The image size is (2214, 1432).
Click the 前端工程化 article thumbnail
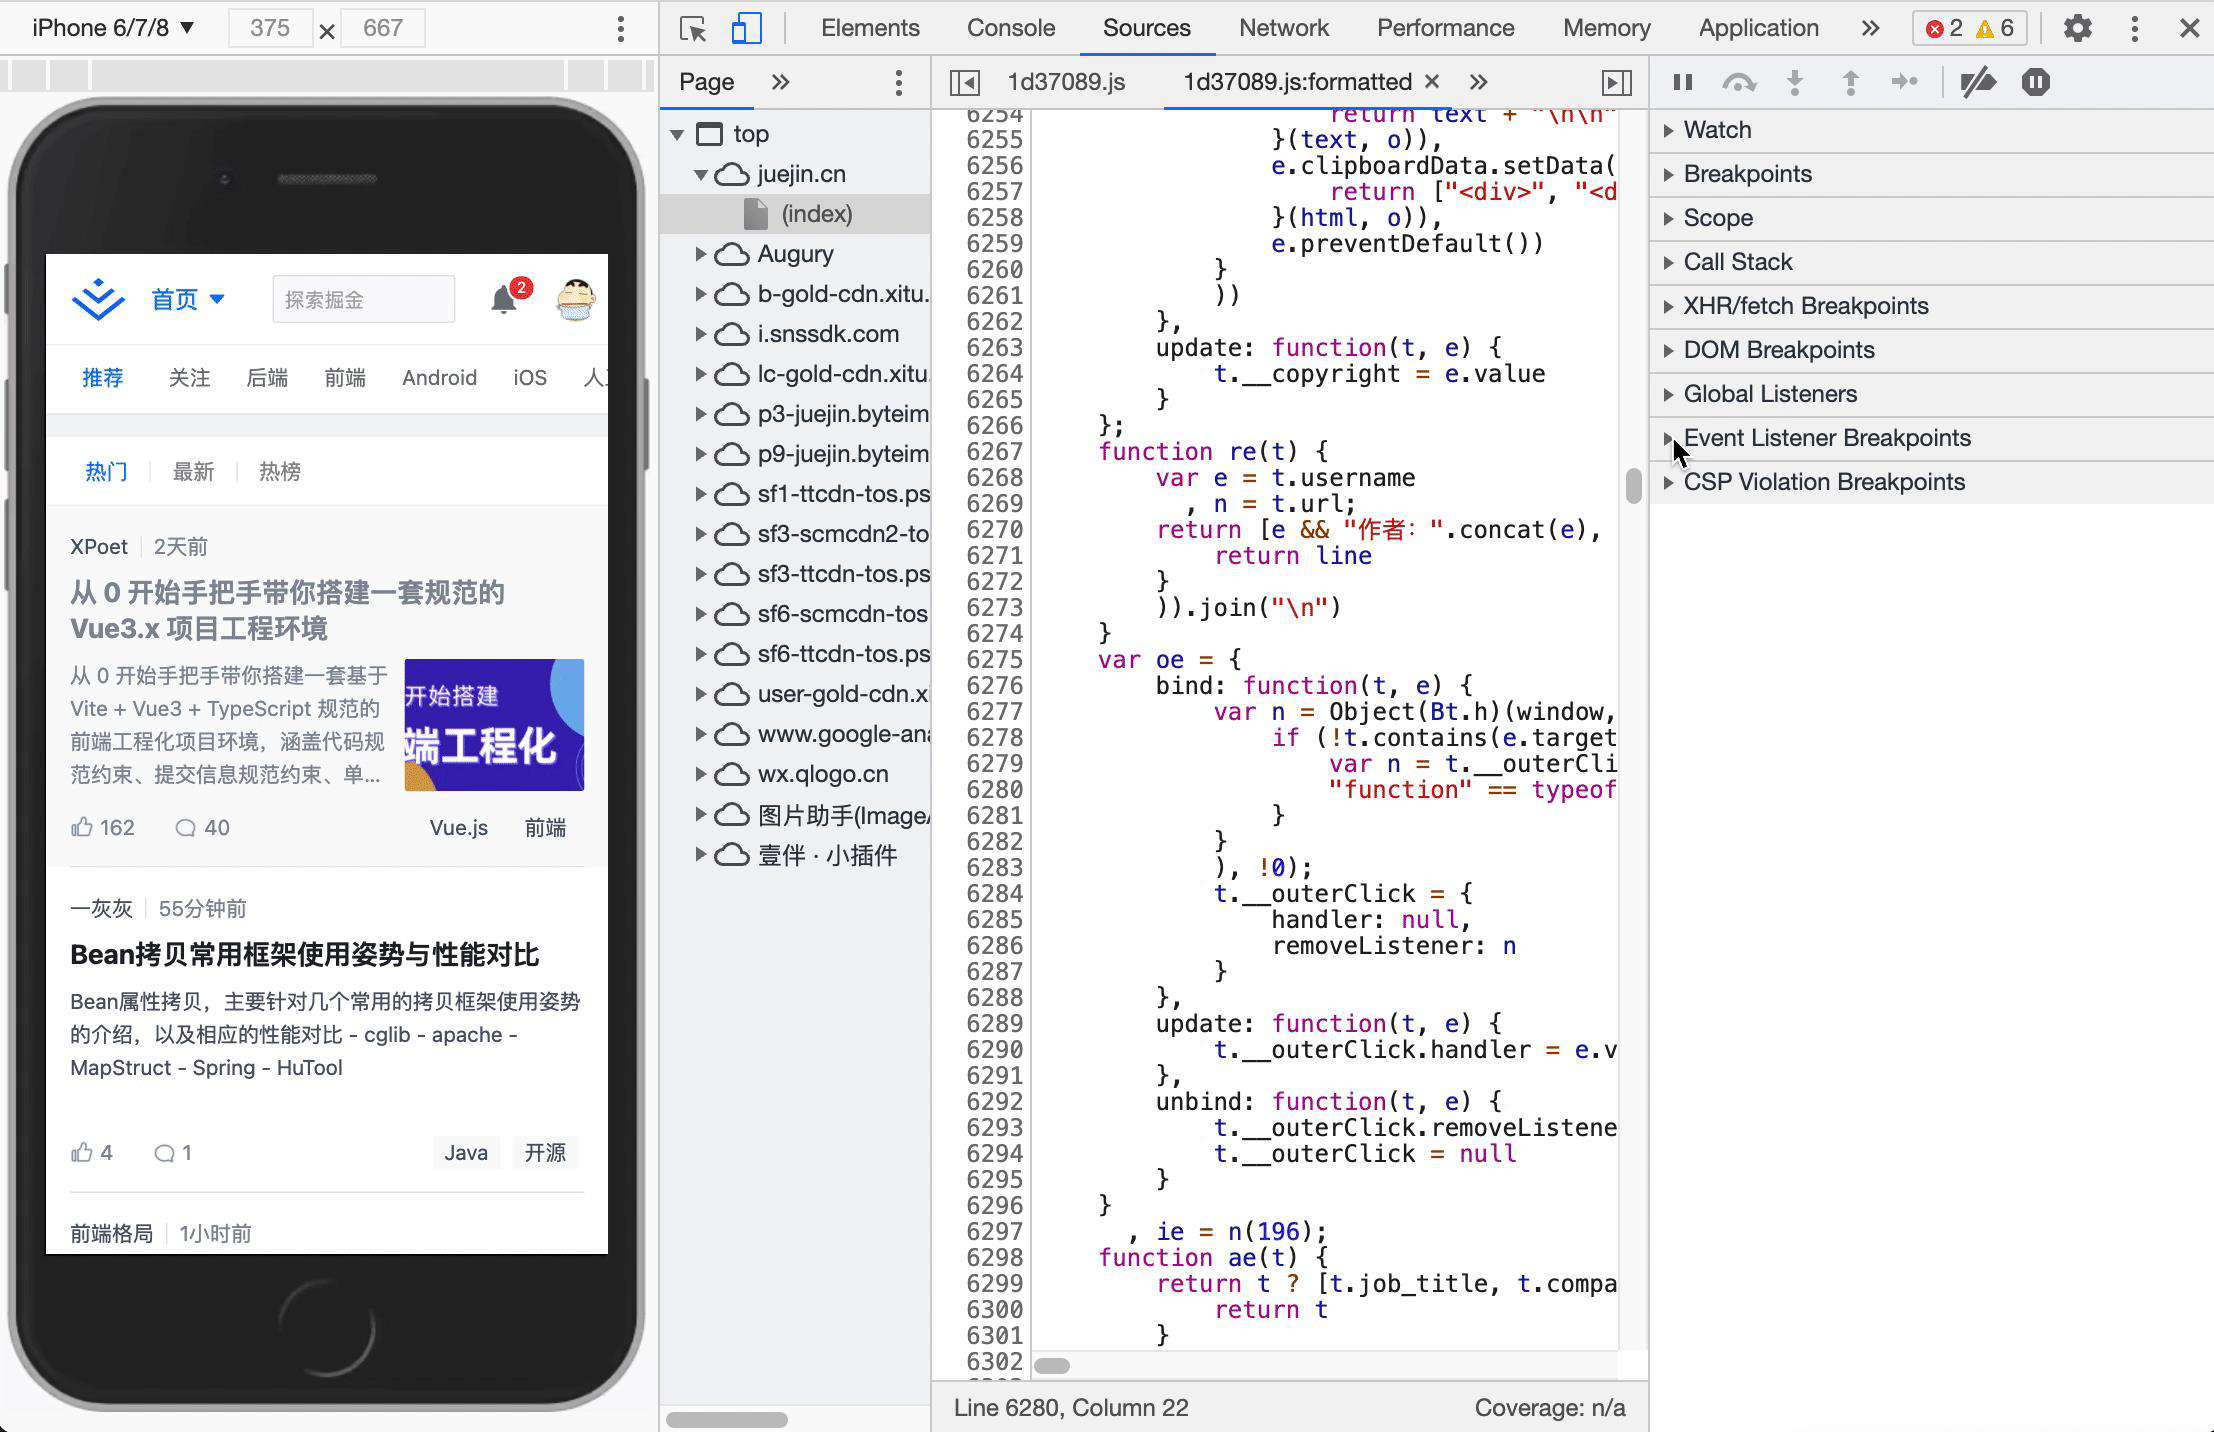coord(494,725)
